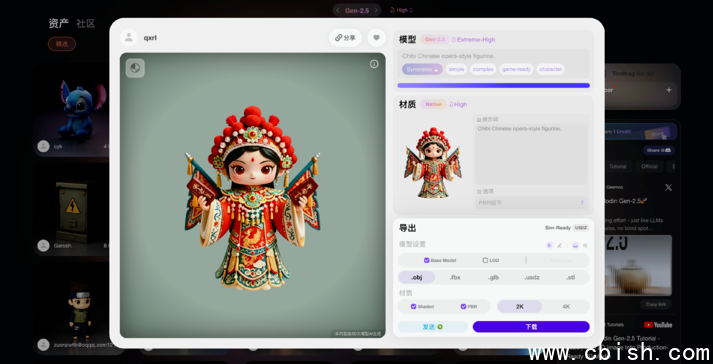Select the .glb export format
Viewport: 713px width, 364px height.
coord(493,277)
